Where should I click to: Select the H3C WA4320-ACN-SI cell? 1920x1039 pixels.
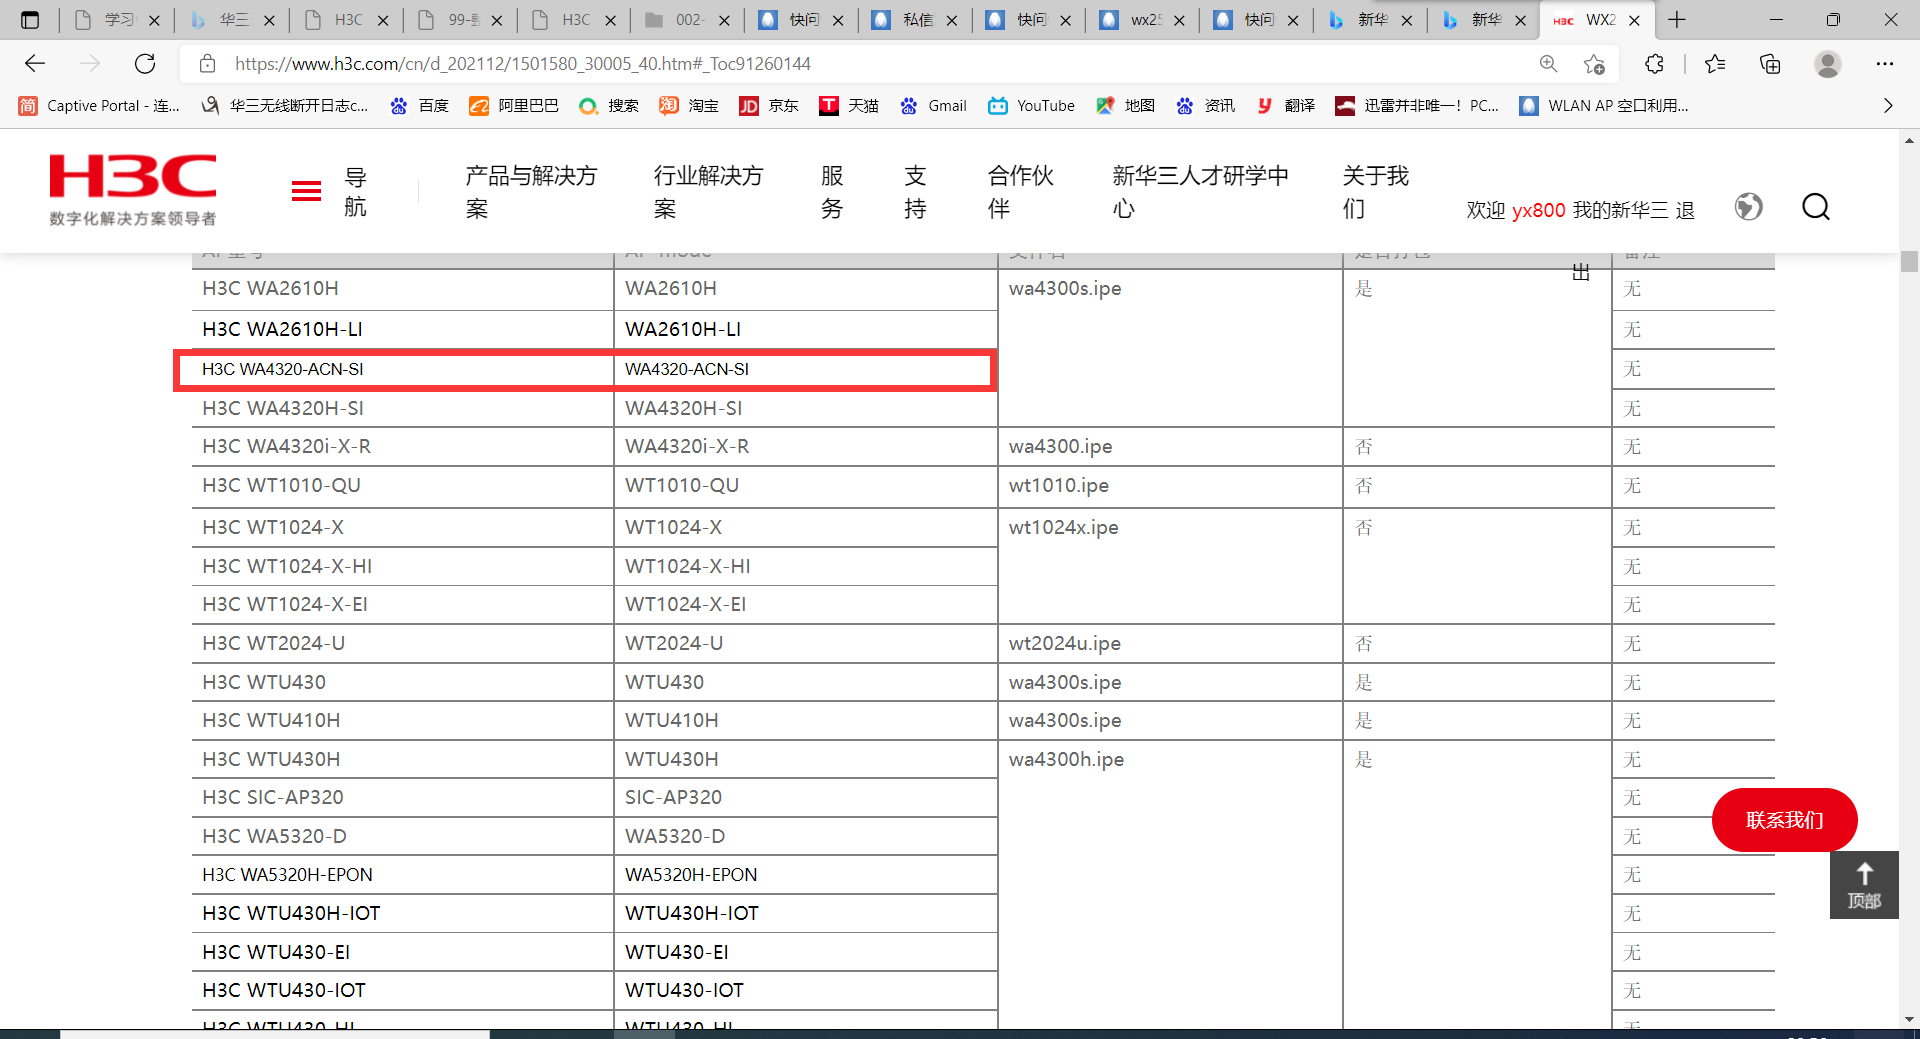[403, 369]
